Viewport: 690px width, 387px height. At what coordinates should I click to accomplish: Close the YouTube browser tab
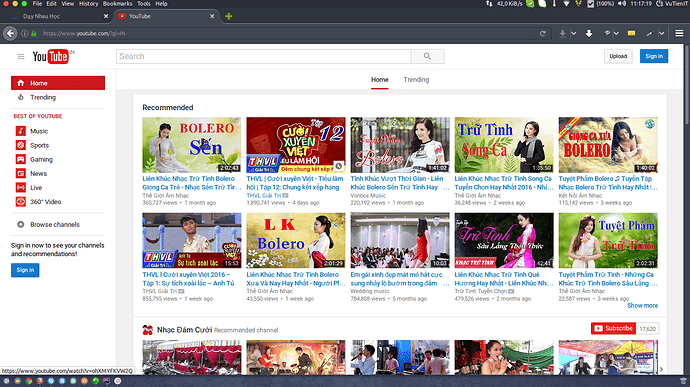pyautogui.click(x=212, y=16)
